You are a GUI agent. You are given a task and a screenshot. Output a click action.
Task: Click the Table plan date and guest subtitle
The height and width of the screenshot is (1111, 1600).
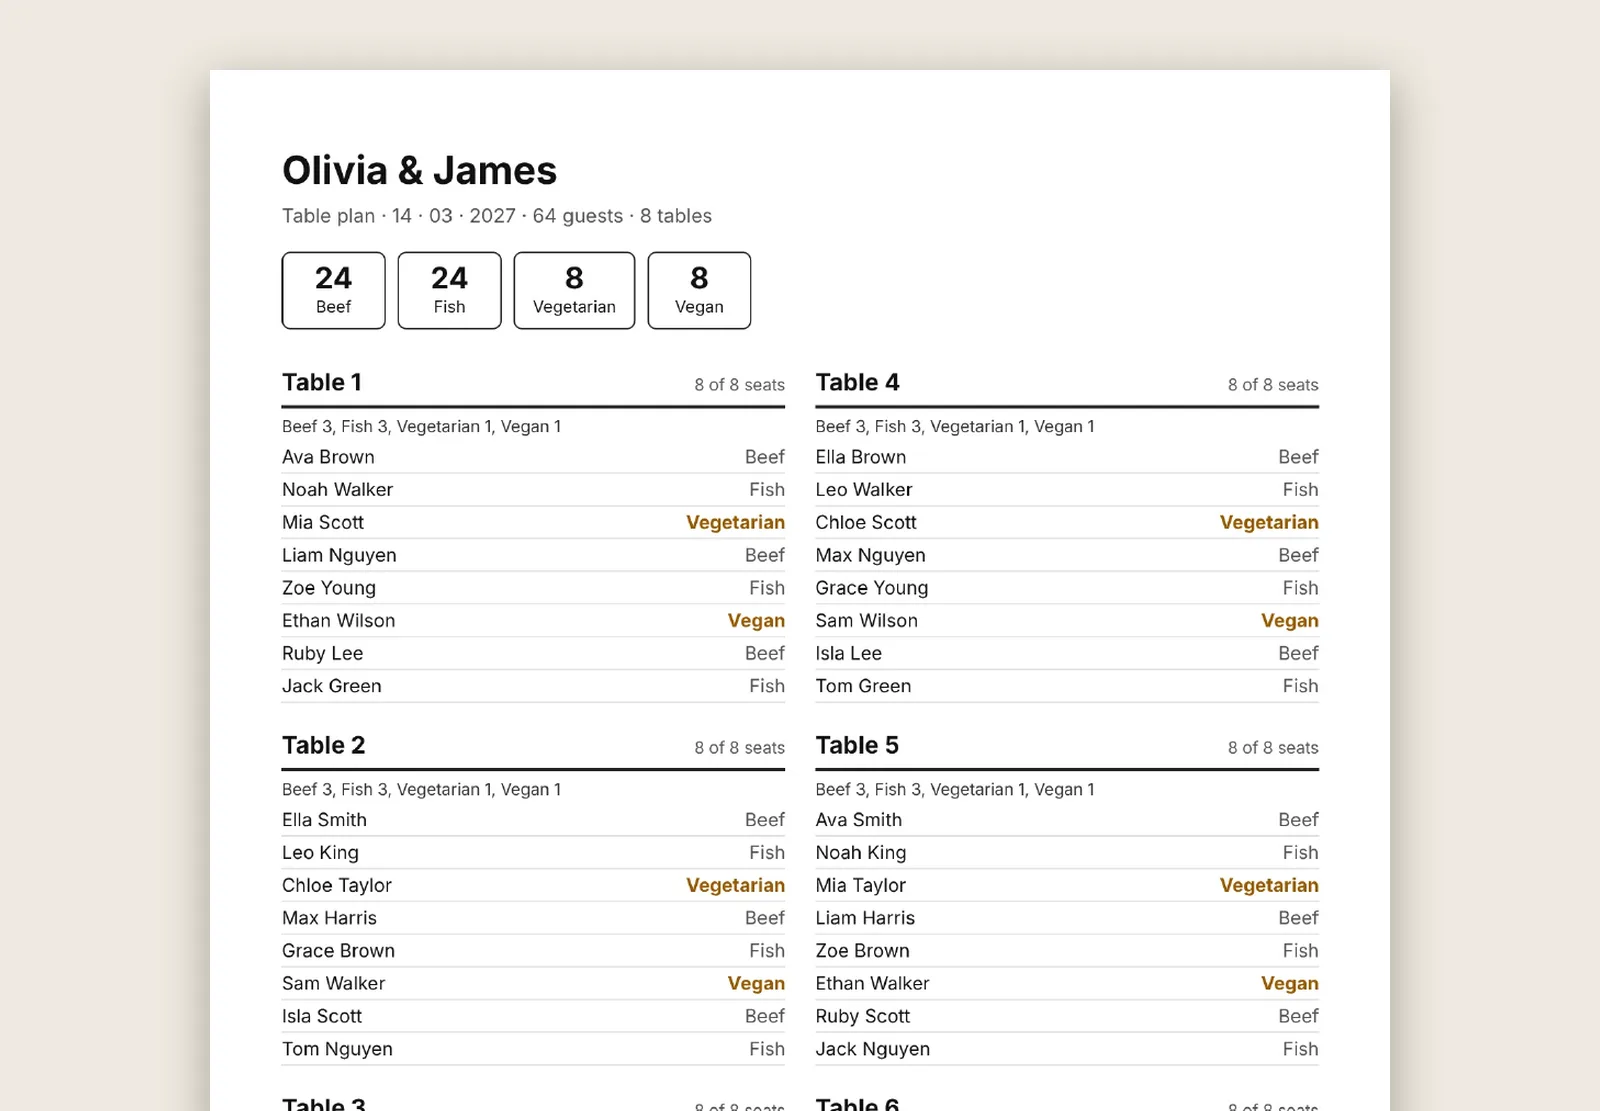click(497, 216)
